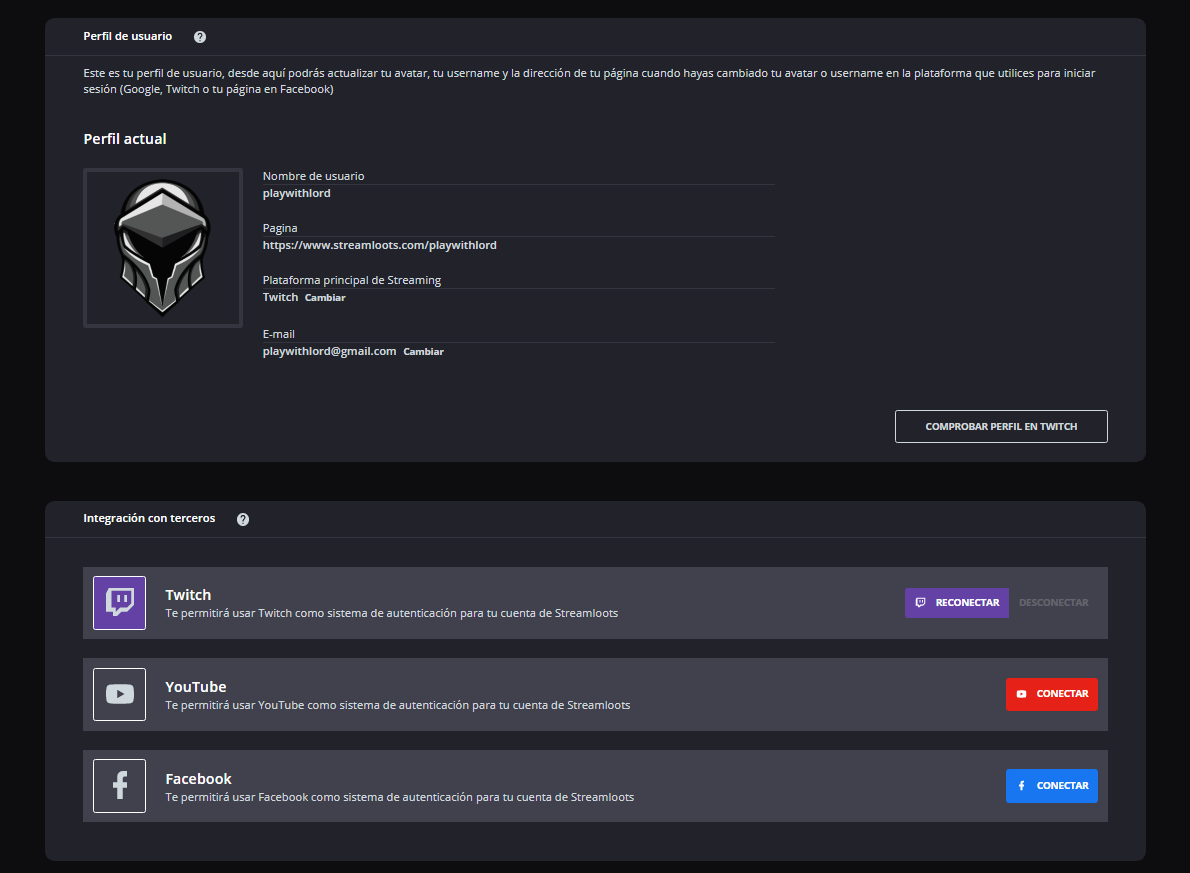Click Comprobar perfil en Twitch button
This screenshot has width=1190, height=873.
[x=1001, y=427]
